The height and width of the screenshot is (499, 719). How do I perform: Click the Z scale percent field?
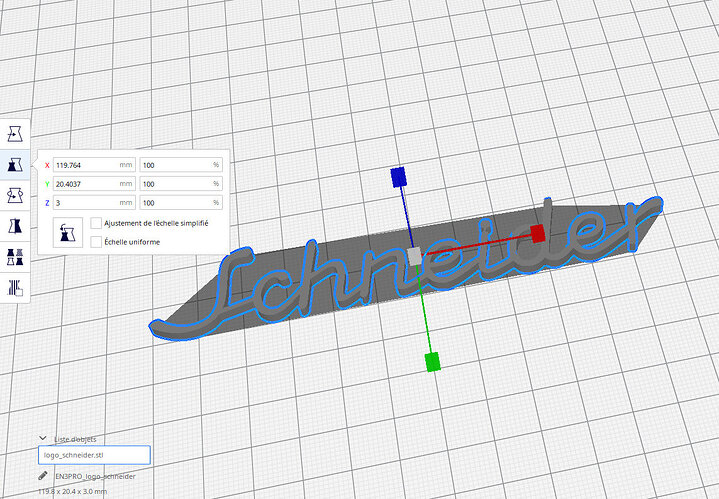[181, 202]
